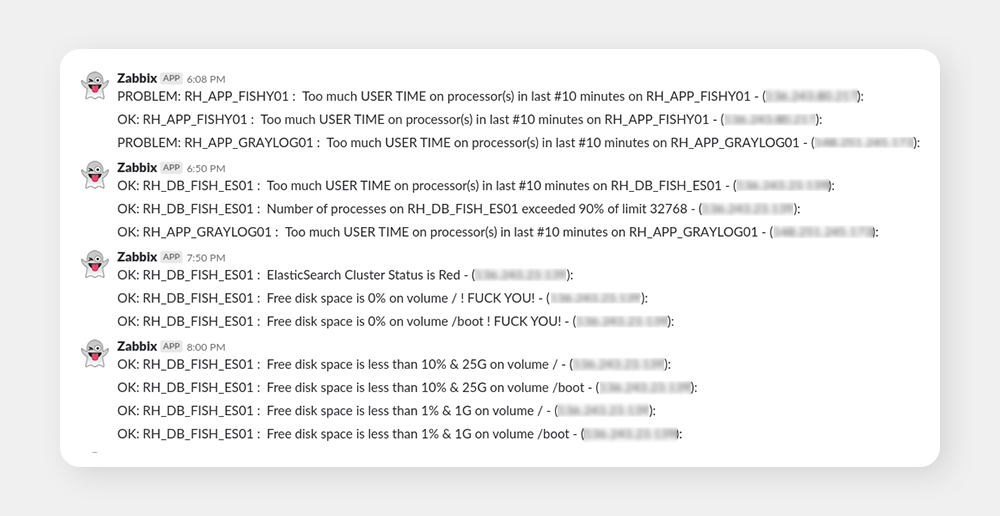Open the 6:50 PM message timestamp
The height and width of the screenshot is (516, 1000).
(206, 168)
